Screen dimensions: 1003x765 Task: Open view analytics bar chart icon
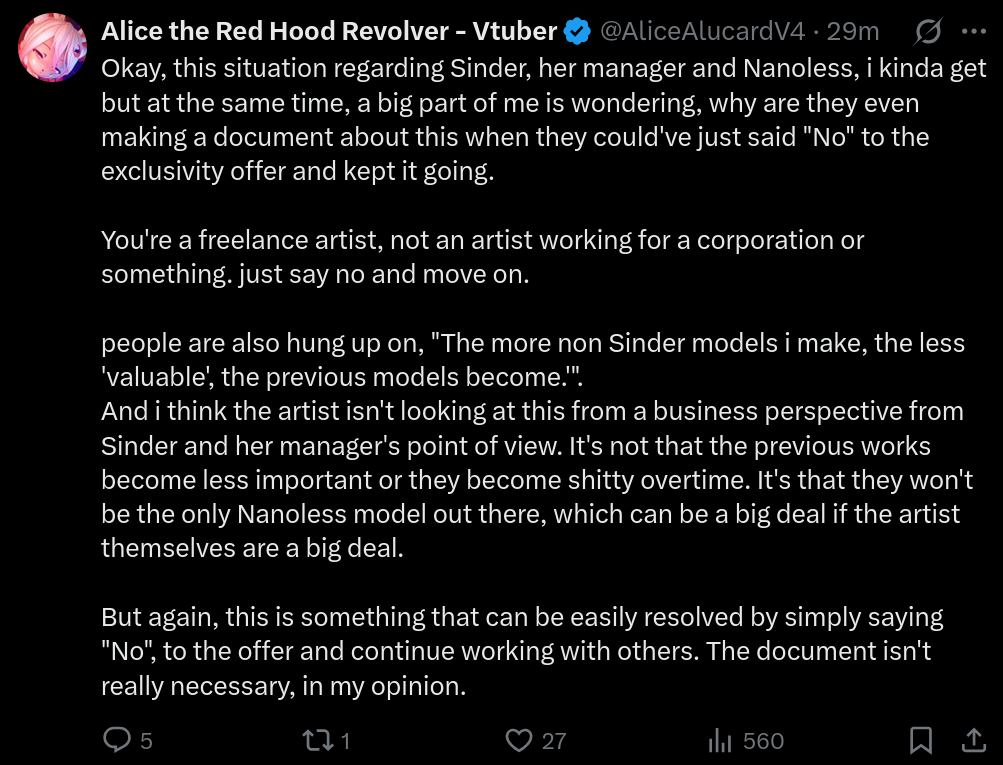pos(720,740)
